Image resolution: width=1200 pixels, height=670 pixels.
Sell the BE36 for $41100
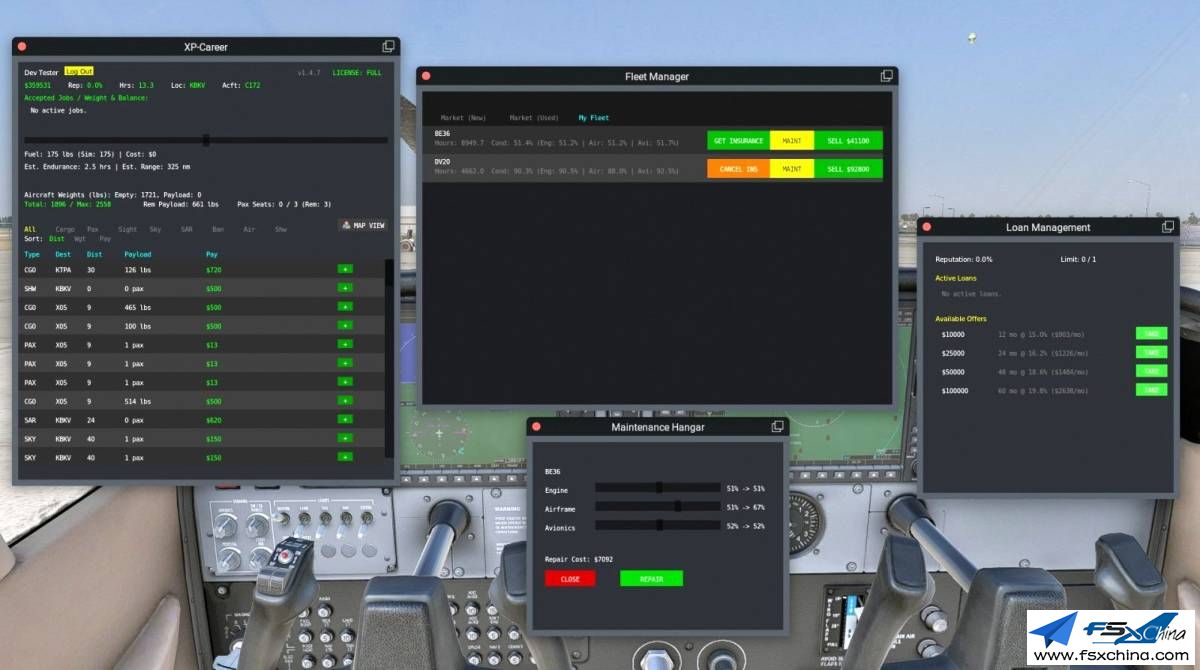[848, 141]
